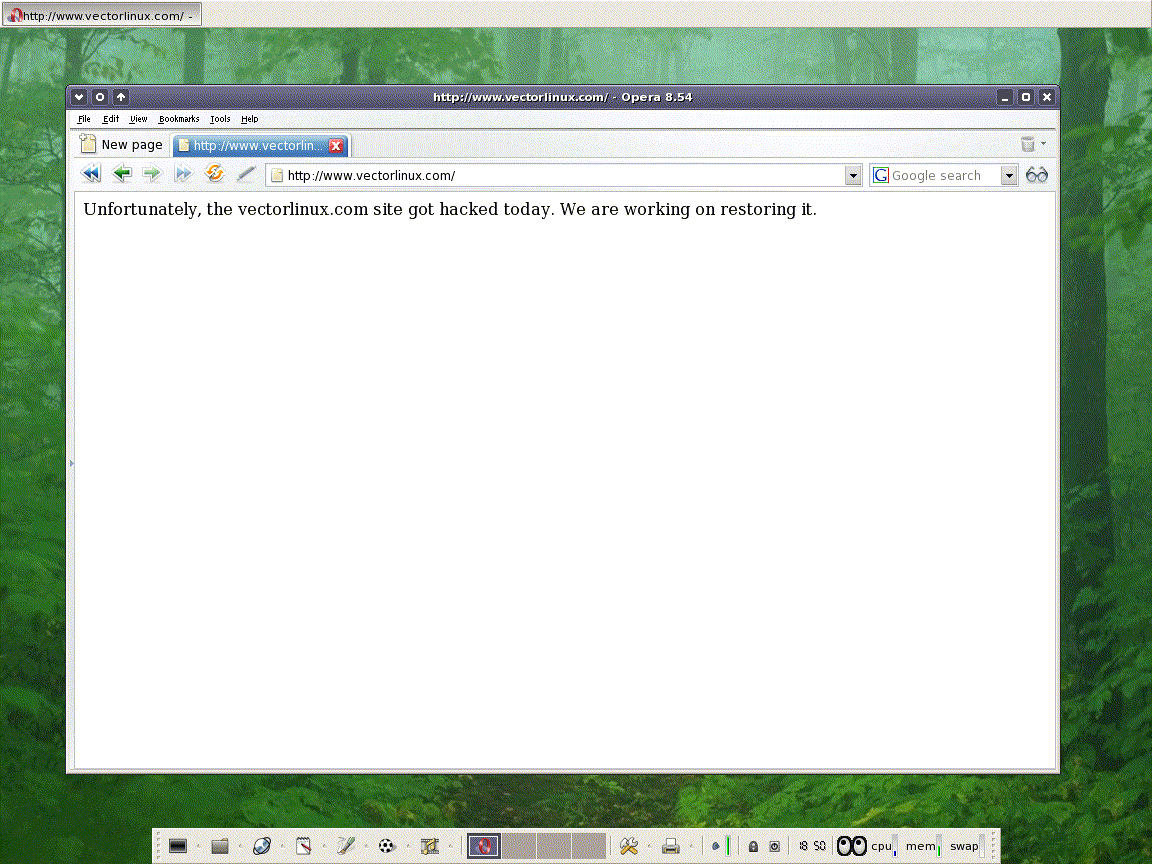Click the swap usage meter
The width and height of the screenshot is (1152, 864).
[967, 846]
